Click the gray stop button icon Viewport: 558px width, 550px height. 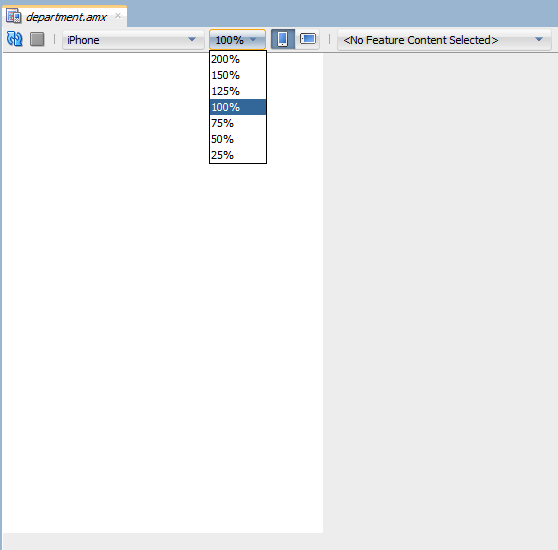tap(37, 39)
